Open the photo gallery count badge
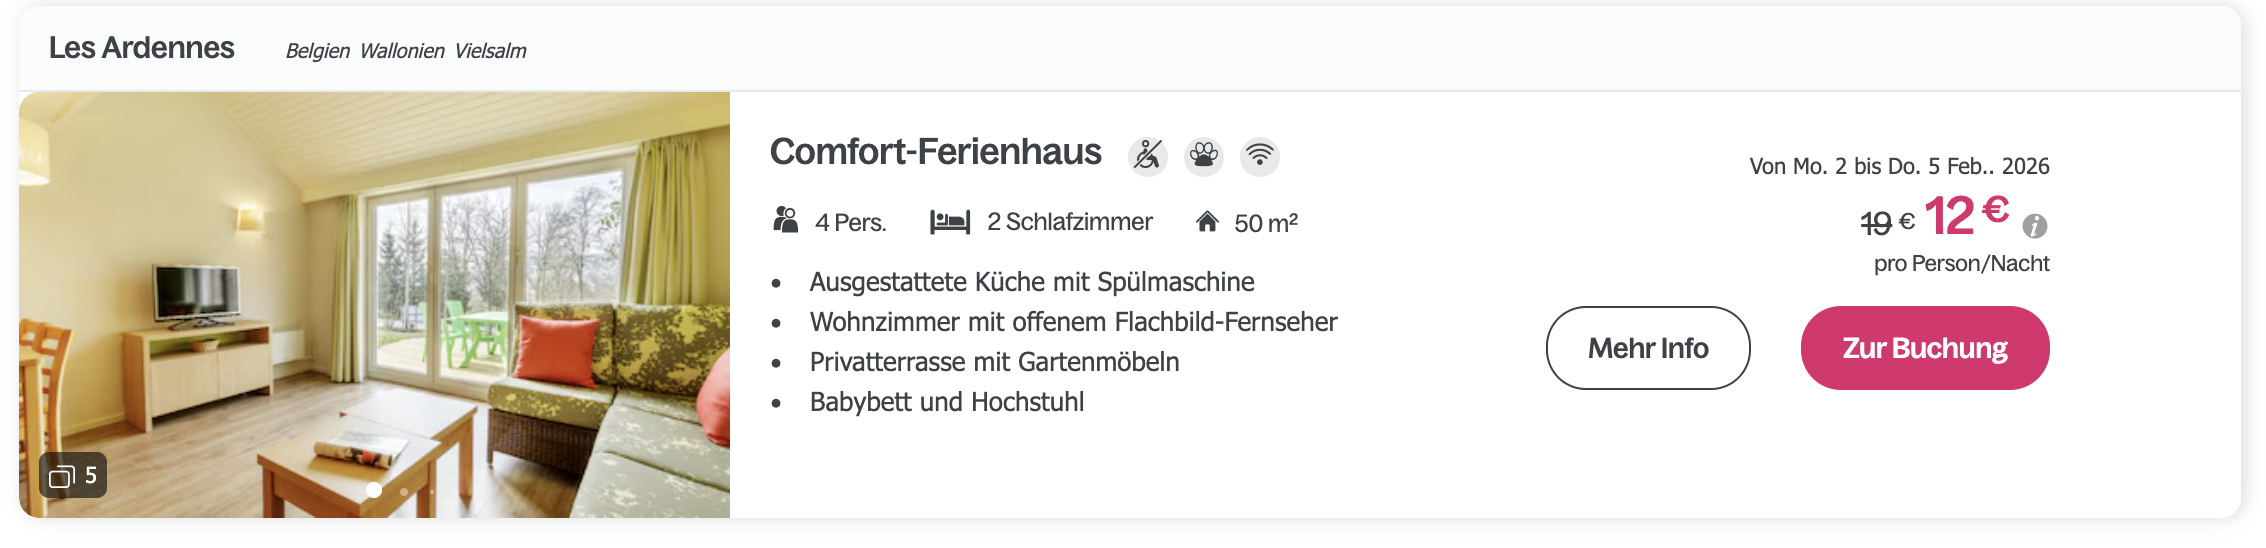2266x548 pixels. tap(73, 476)
